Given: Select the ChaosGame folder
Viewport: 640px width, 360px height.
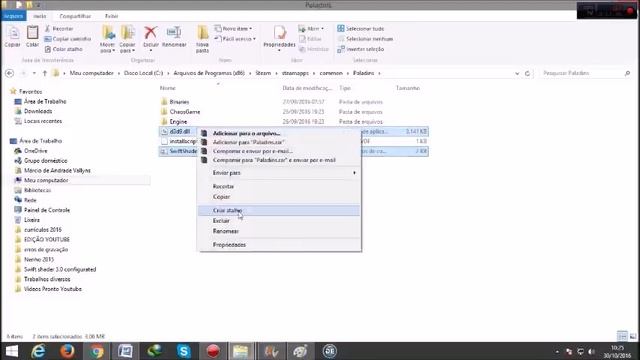Looking at the screenshot, I should click(x=184, y=111).
